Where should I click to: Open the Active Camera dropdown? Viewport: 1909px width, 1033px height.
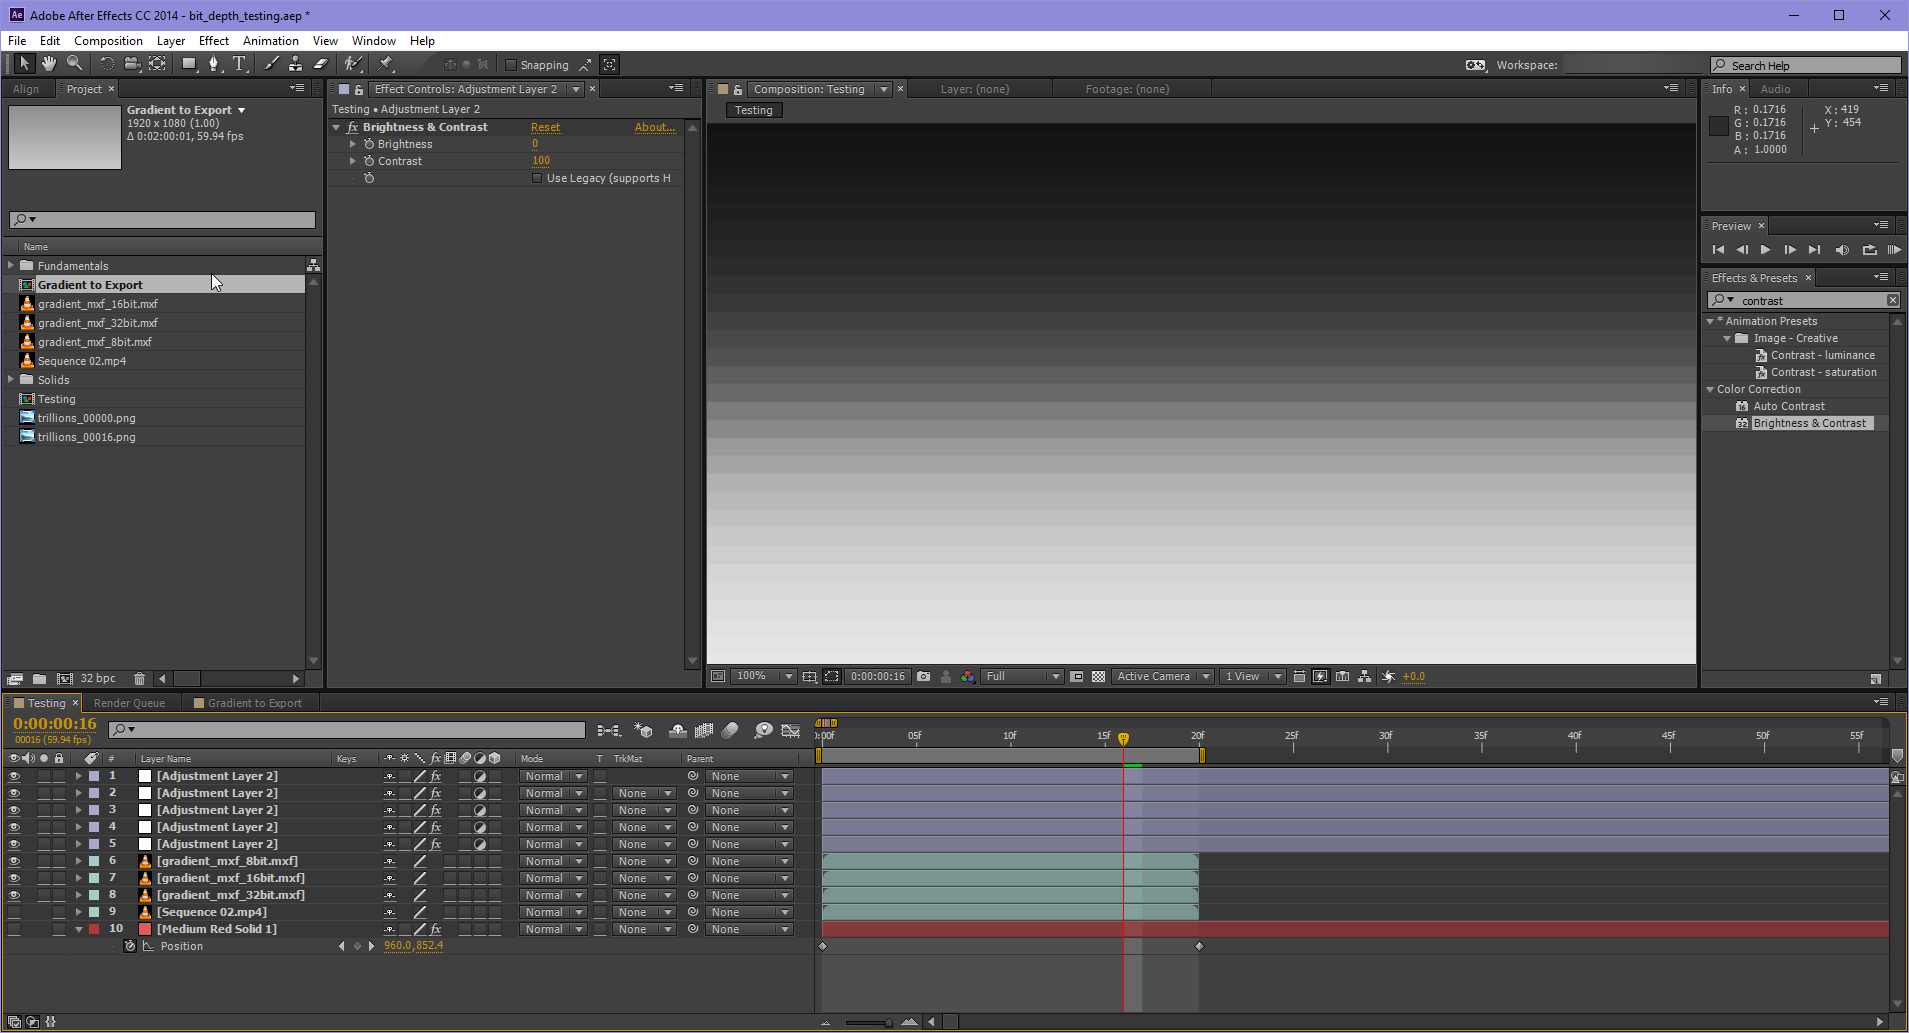pos(1161,676)
